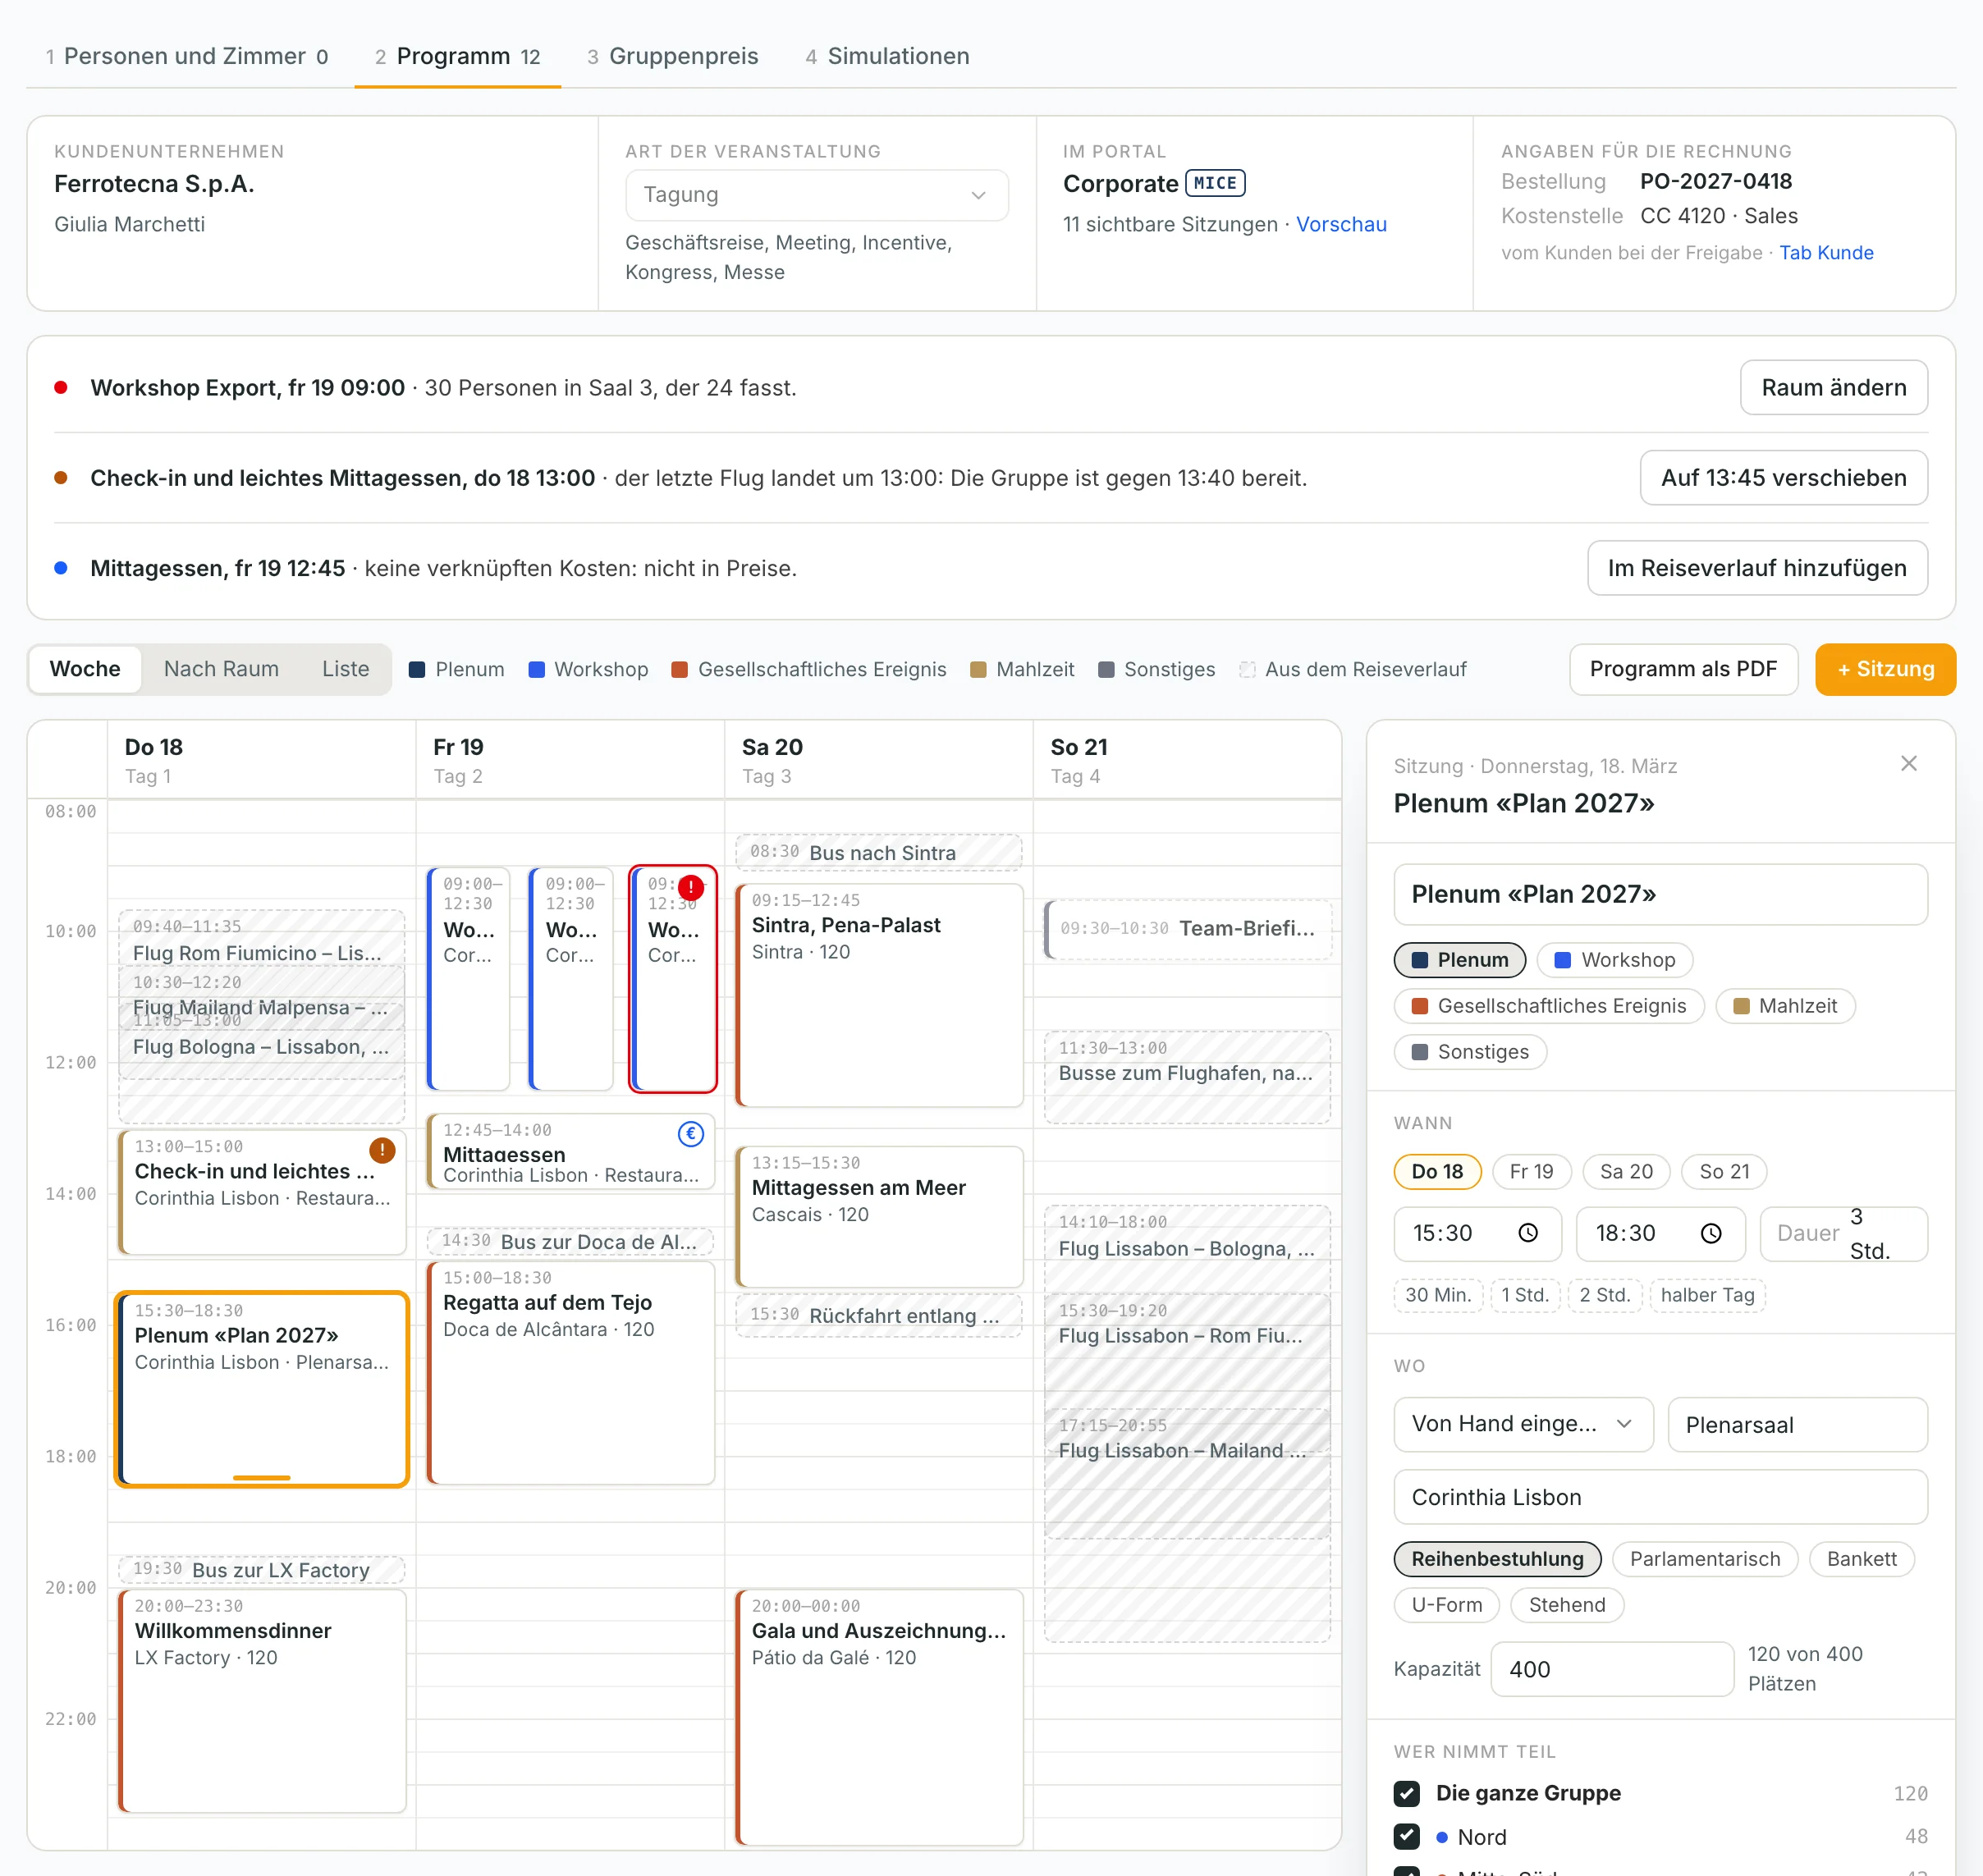Switch calendar to Nach Raum view
The image size is (1983, 1876).
coord(221,669)
